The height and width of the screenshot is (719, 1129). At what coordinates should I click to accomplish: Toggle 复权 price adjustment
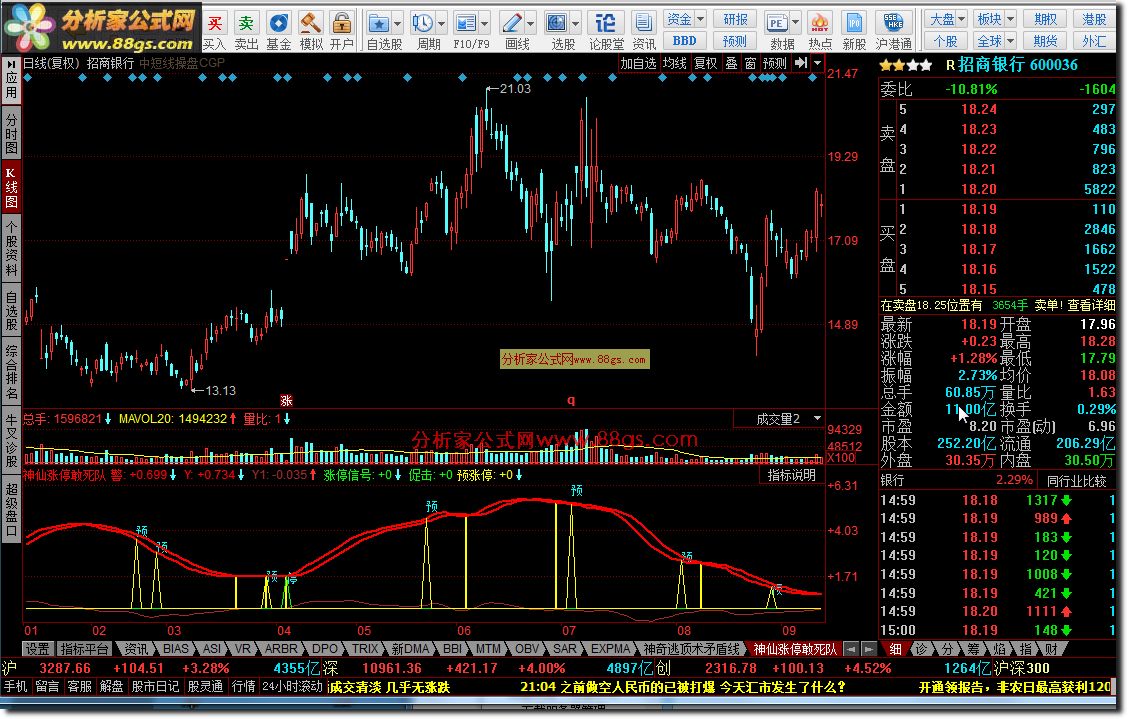point(706,63)
